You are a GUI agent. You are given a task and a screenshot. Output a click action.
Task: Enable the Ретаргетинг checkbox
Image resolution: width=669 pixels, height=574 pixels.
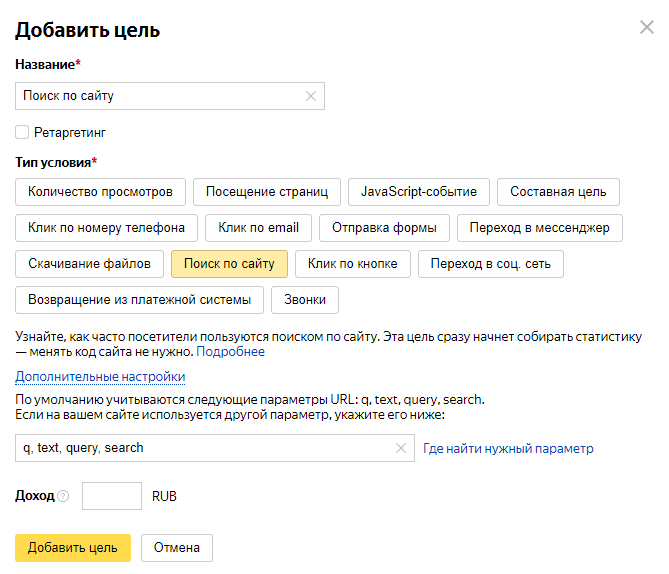pos(22,132)
